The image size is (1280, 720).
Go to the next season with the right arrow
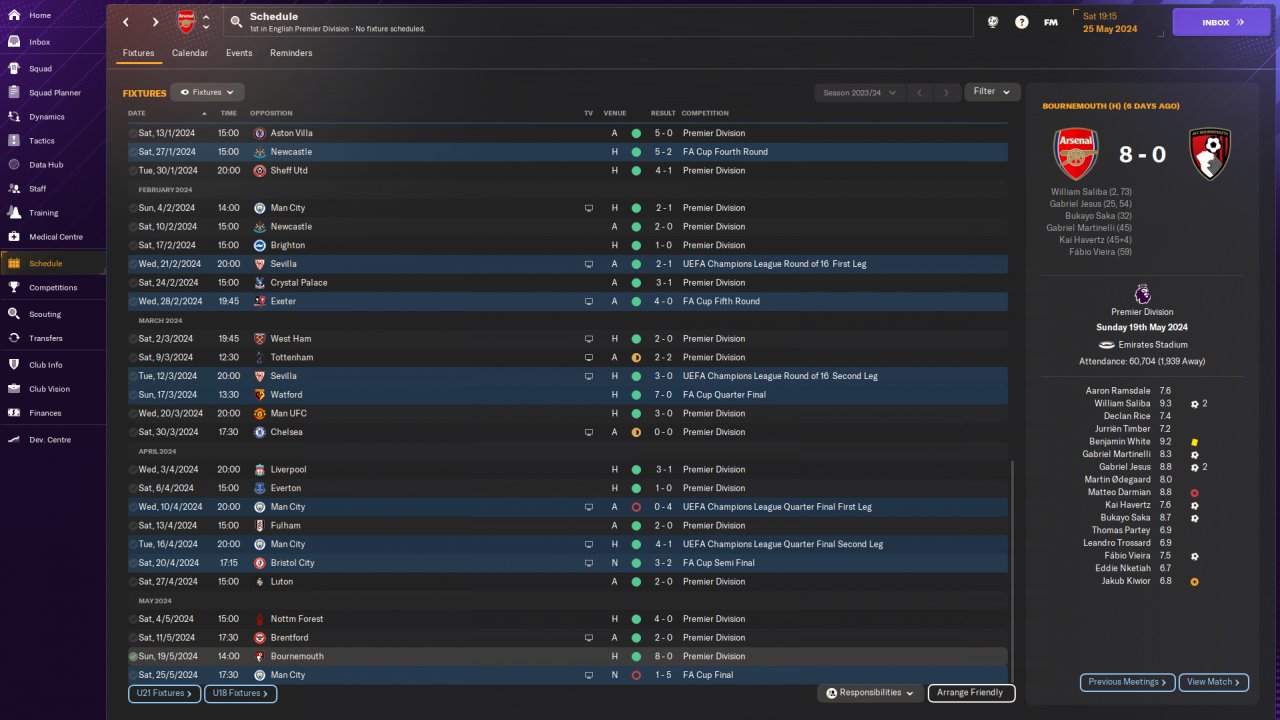coord(946,93)
